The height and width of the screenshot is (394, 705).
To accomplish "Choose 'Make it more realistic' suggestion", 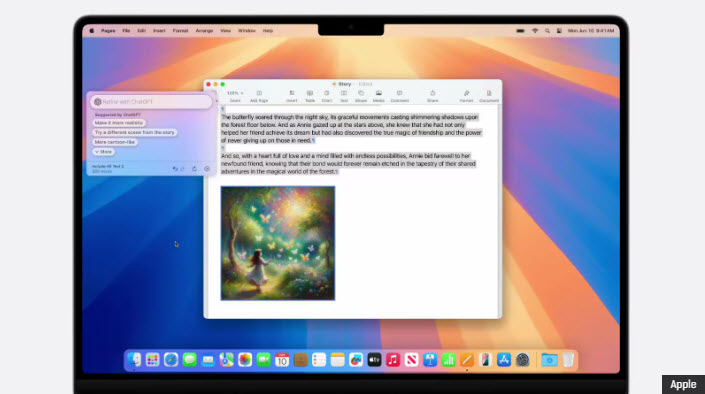I will coord(119,123).
